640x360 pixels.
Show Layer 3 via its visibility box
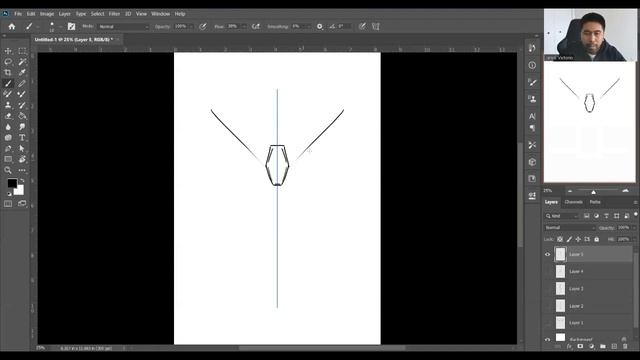(547, 289)
